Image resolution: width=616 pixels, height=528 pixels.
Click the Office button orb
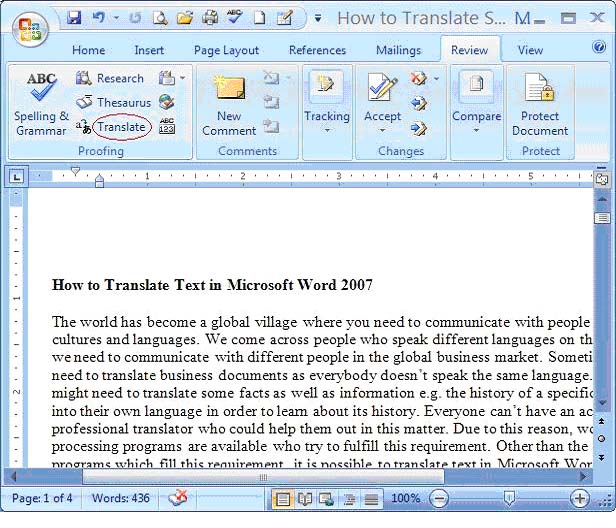(x=30, y=31)
